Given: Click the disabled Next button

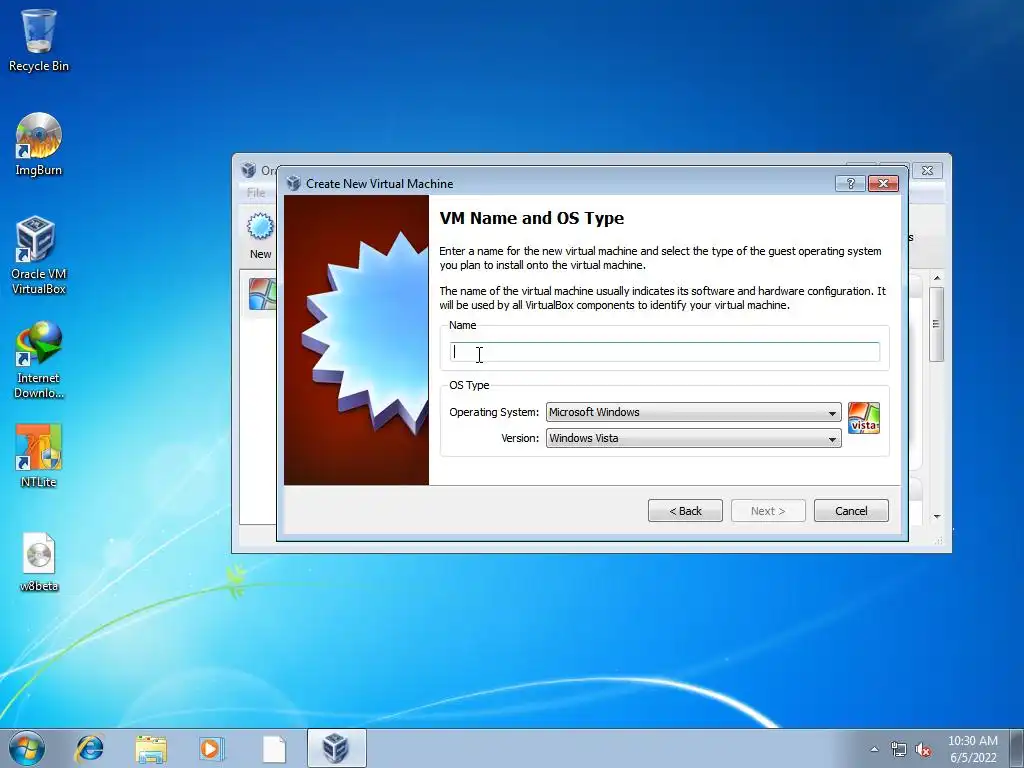Looking at the screenshot, I should pos(768,511).
